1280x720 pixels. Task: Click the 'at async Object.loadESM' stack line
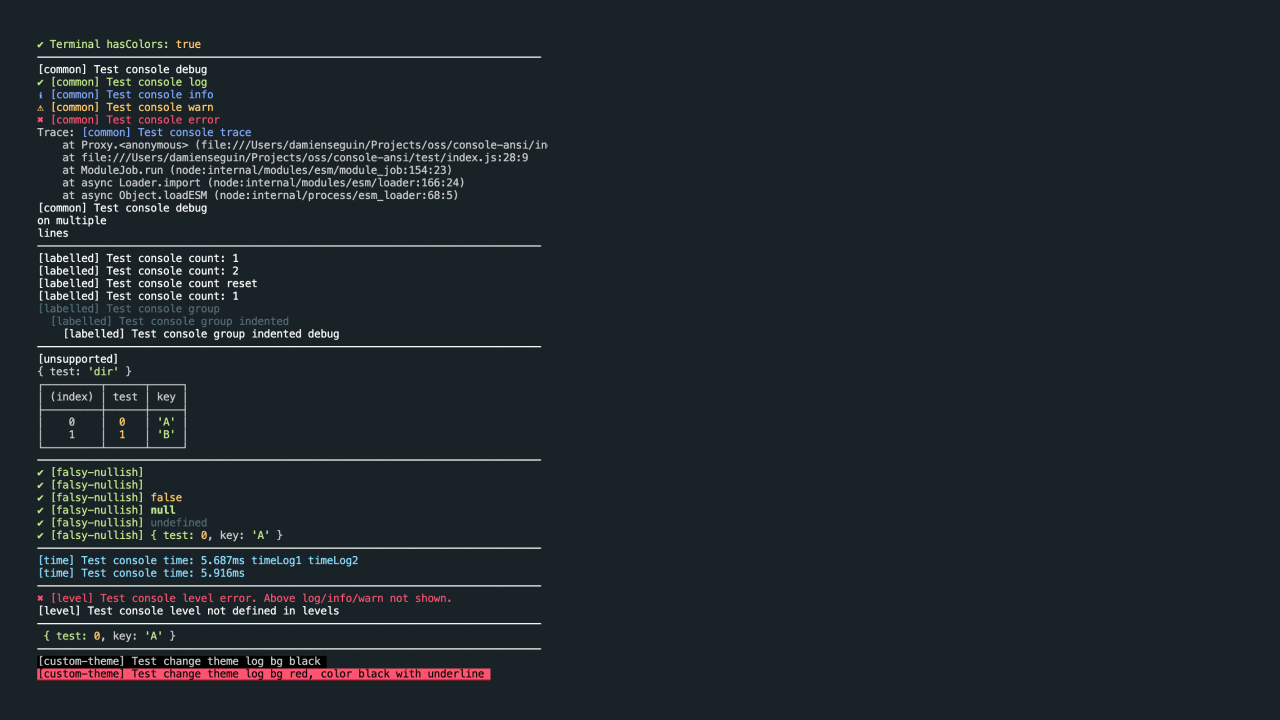pos(260,195)
